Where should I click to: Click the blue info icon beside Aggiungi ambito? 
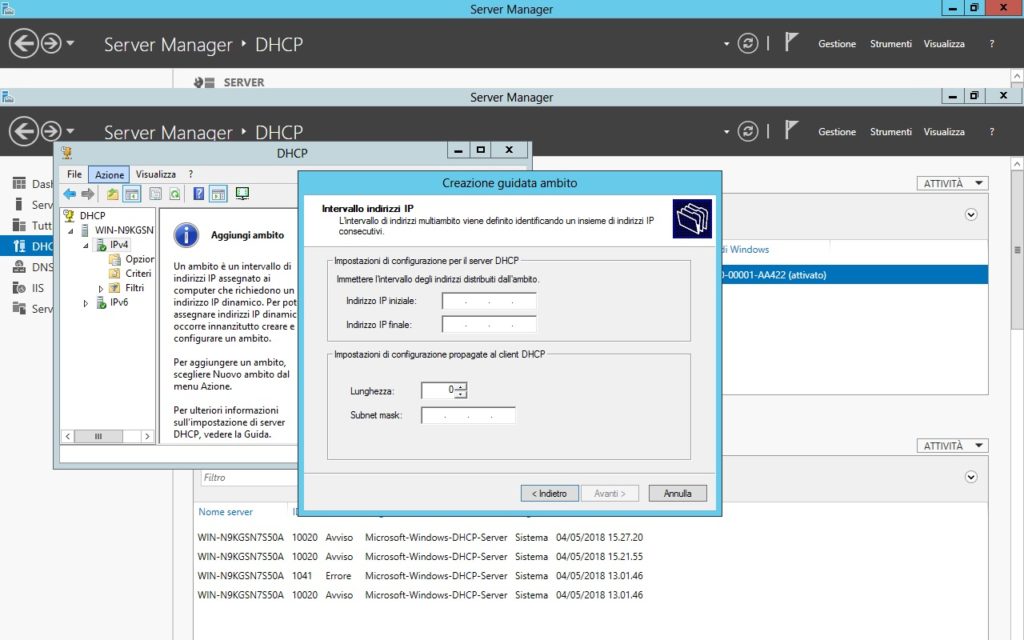tap(186, 235)
